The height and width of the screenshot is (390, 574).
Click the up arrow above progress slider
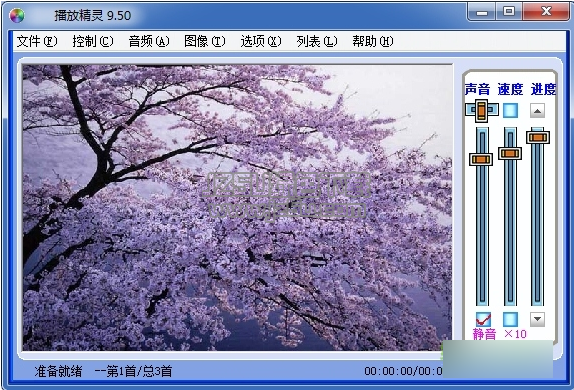(537, 111)
